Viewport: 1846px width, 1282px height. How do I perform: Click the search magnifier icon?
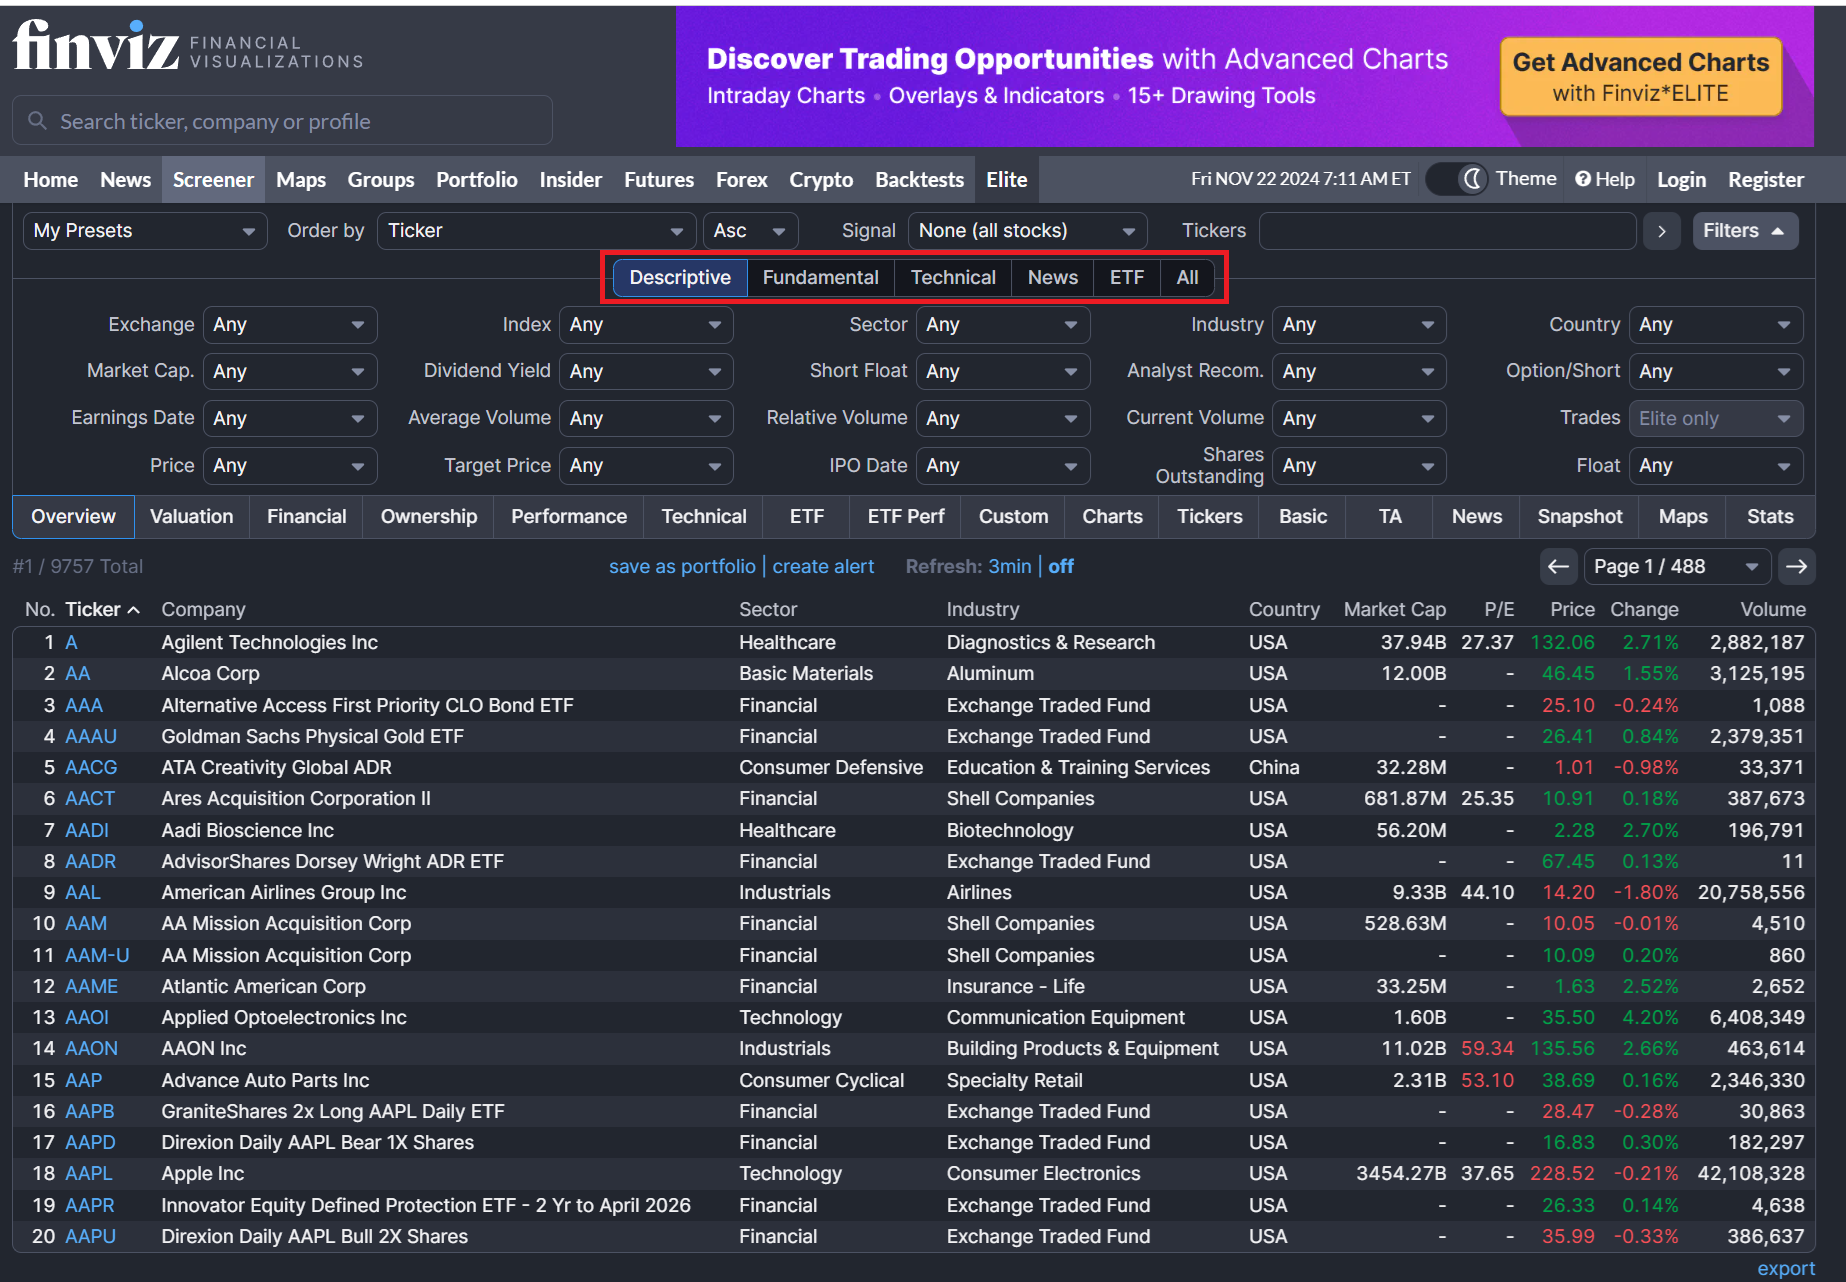click(x=37, y=121)
